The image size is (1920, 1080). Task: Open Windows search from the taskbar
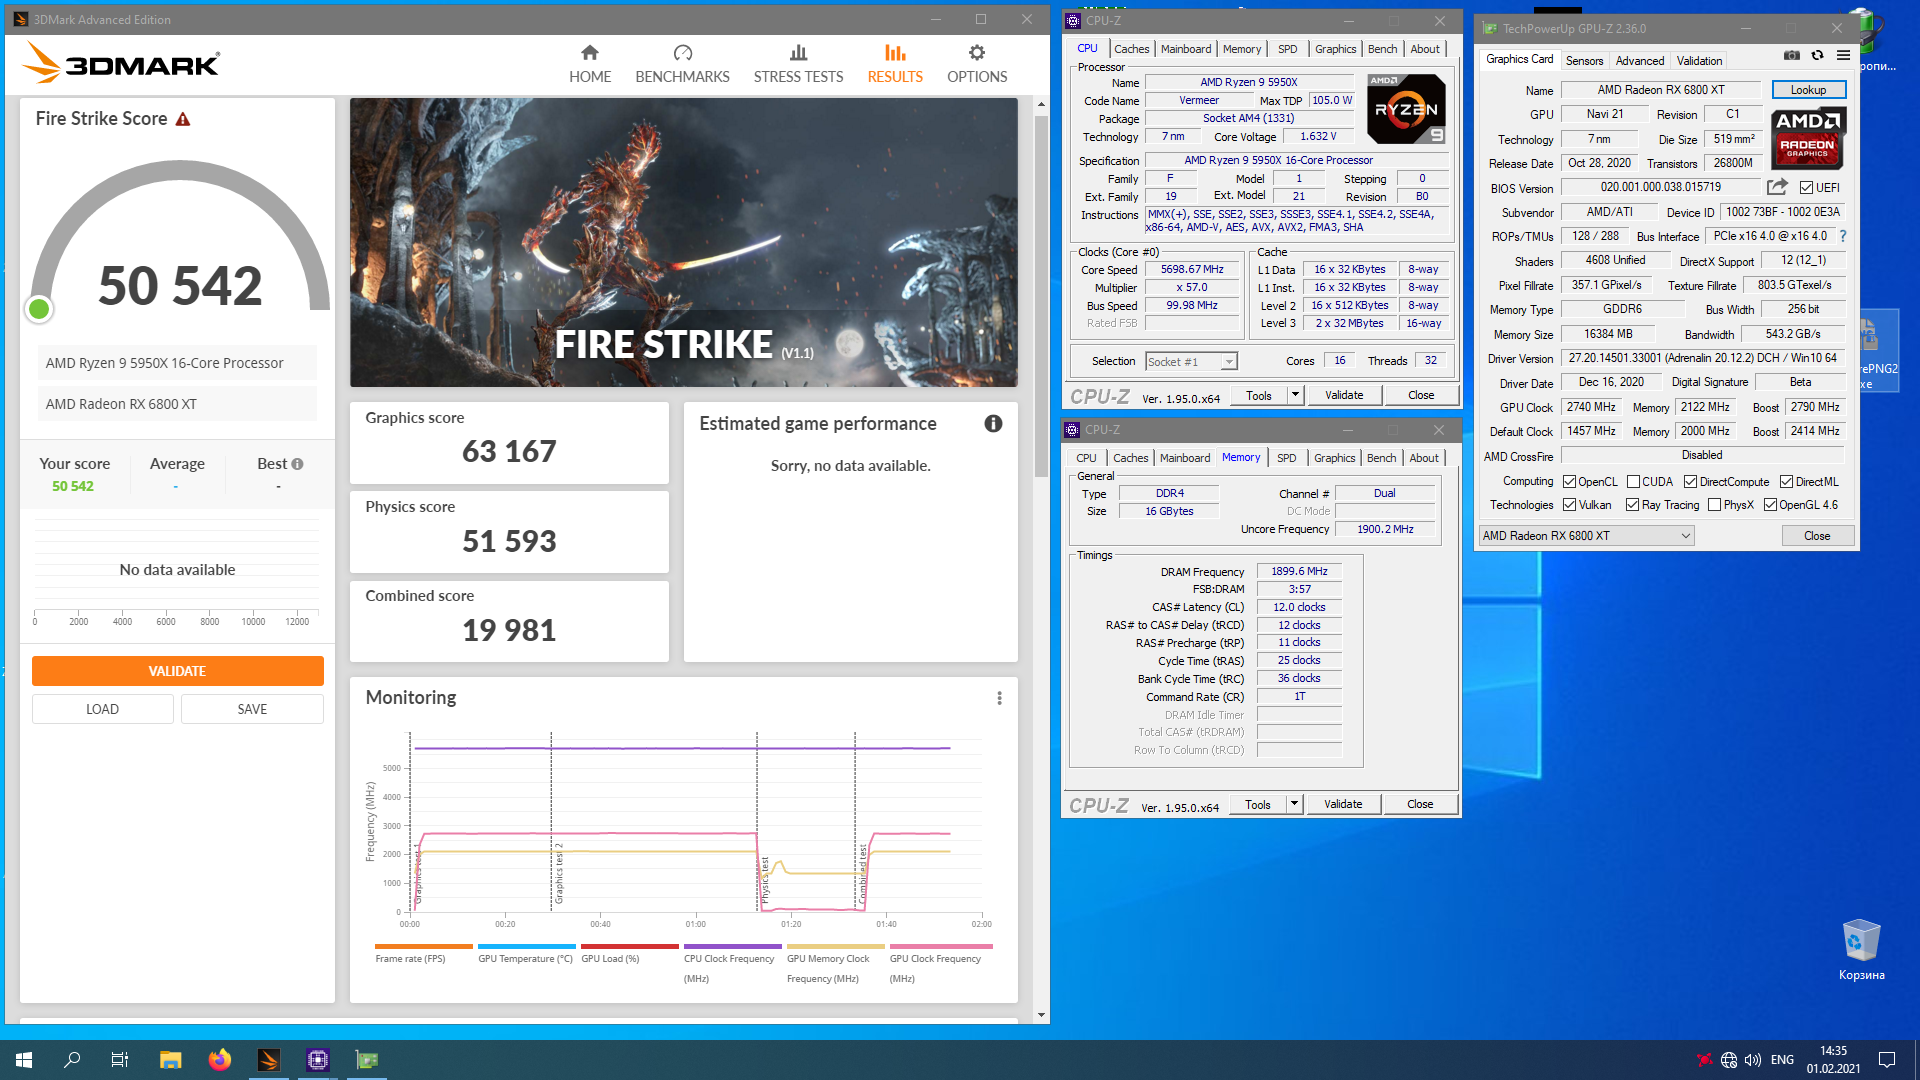coord(72,1060)
